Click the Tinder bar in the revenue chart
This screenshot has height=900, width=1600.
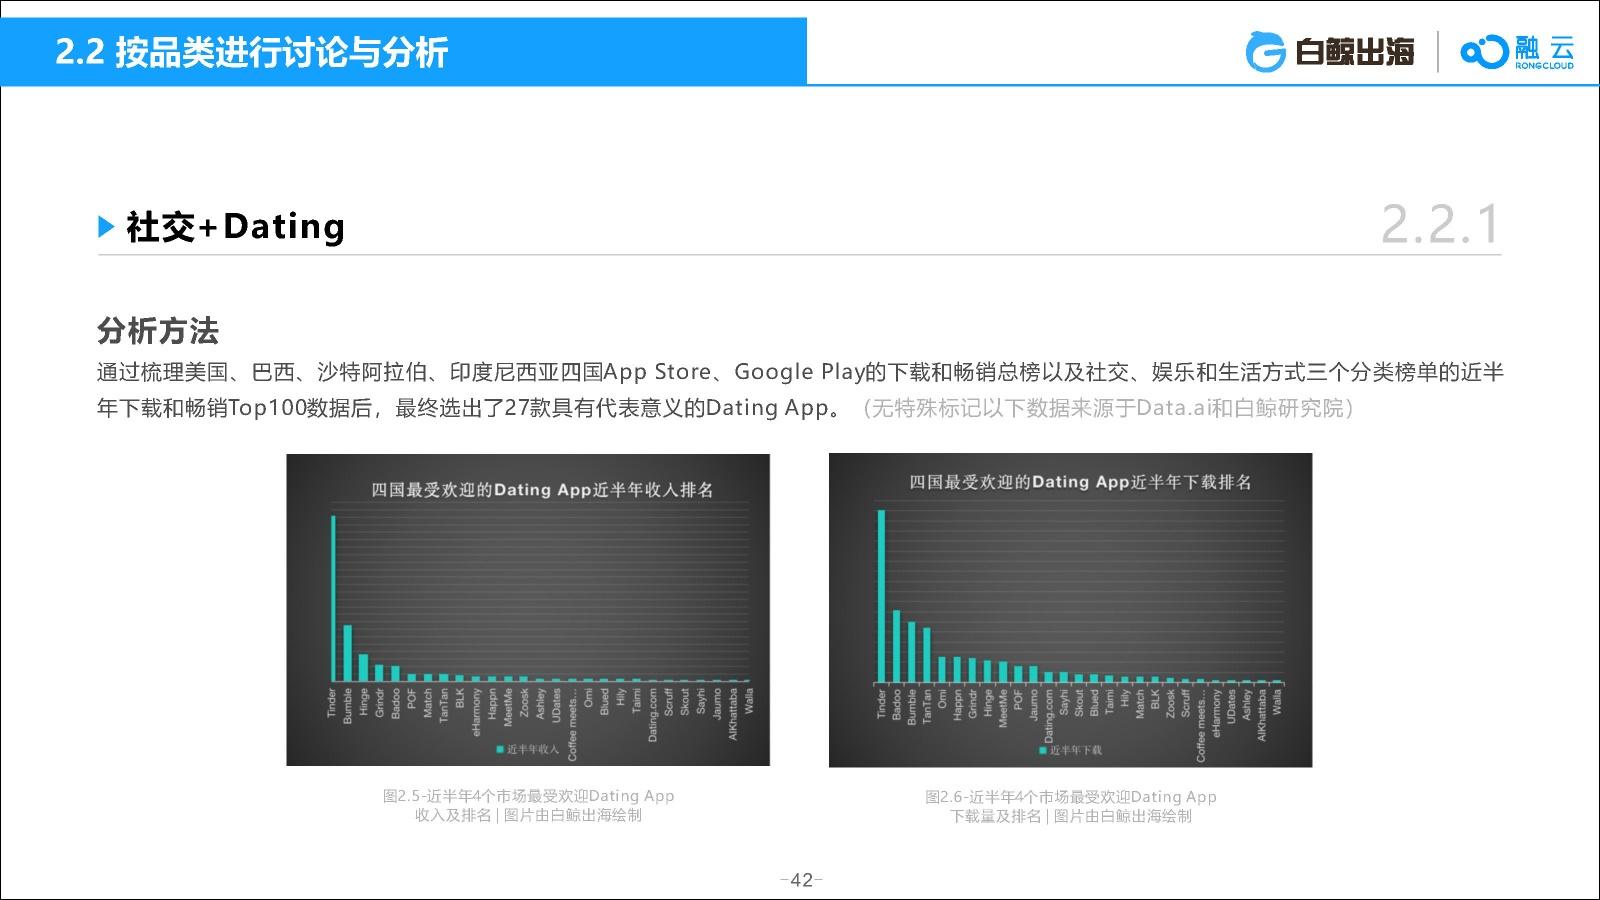click(333, 599)
